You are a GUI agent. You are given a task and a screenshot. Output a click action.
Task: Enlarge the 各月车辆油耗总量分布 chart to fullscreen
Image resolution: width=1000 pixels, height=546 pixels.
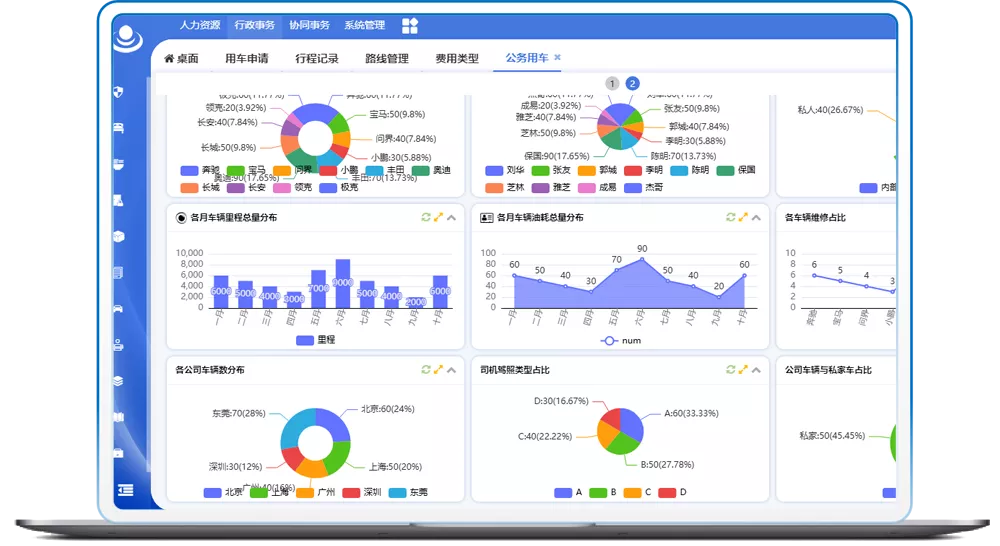(743, 218)
